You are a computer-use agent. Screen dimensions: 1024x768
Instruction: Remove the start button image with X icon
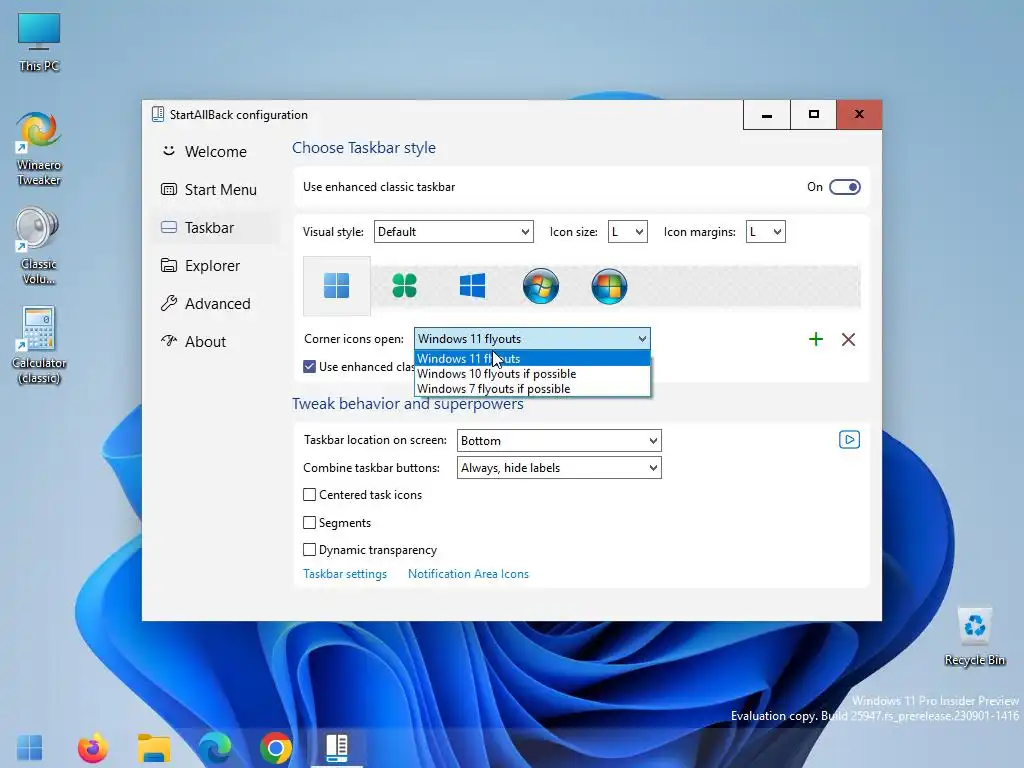(x=848, y=339)
